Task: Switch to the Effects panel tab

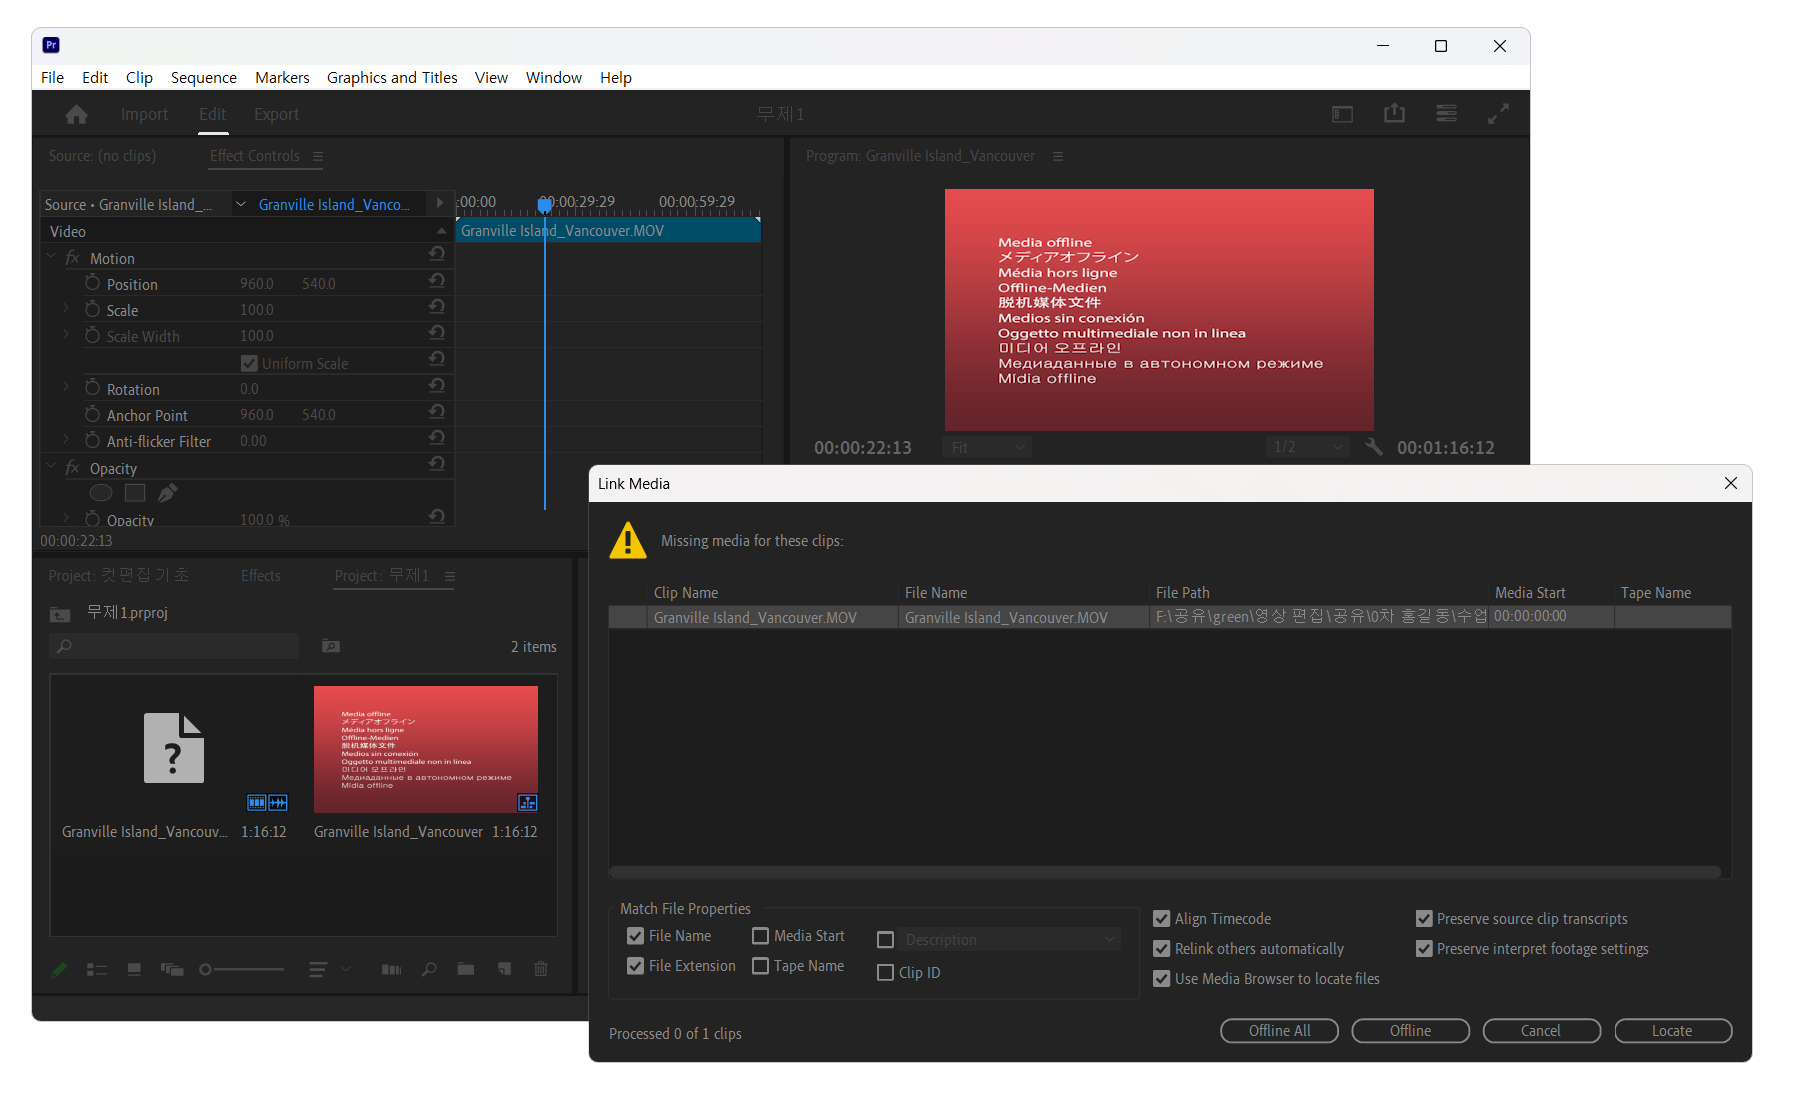Action: 260,576
